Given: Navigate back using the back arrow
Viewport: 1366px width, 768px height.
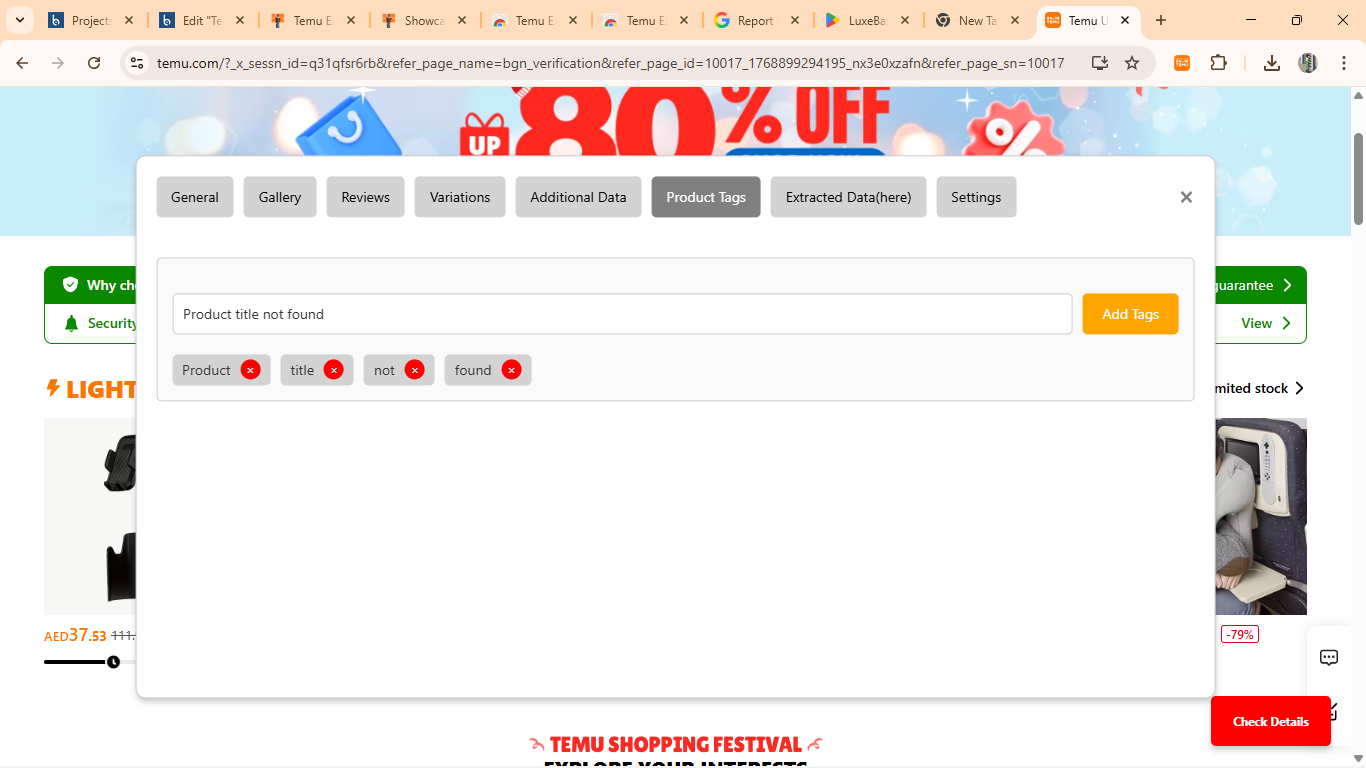Looking at the screenshot, I should [x=21, y=62].
